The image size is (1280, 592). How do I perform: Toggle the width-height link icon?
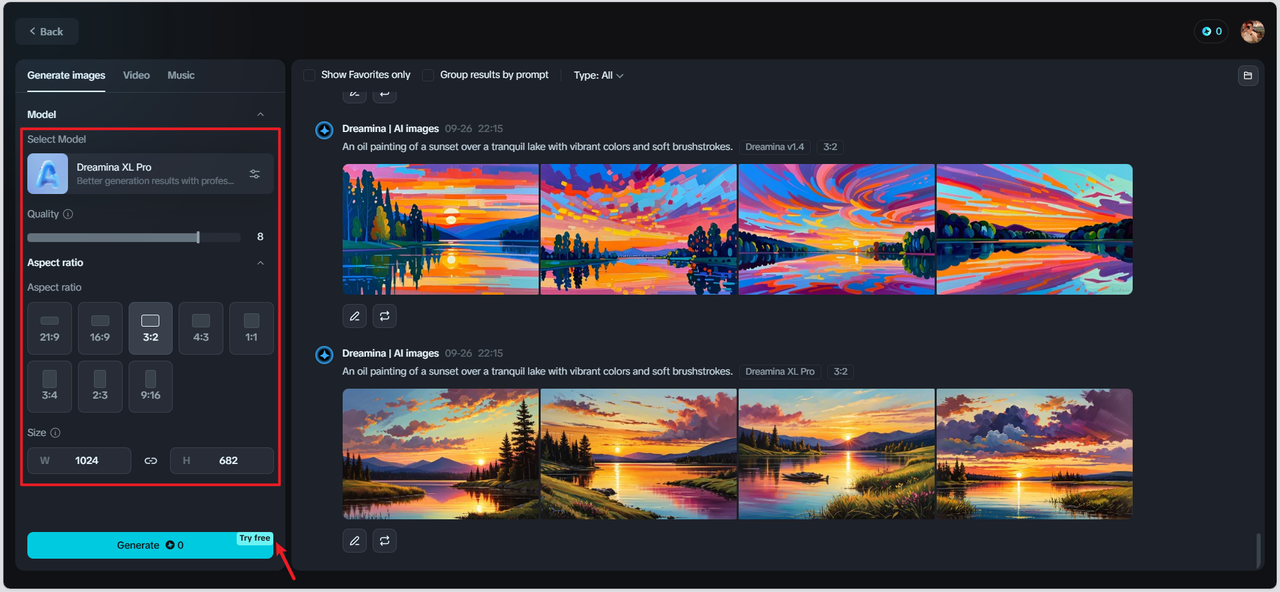pyautogui.click(x=151, y=461)
